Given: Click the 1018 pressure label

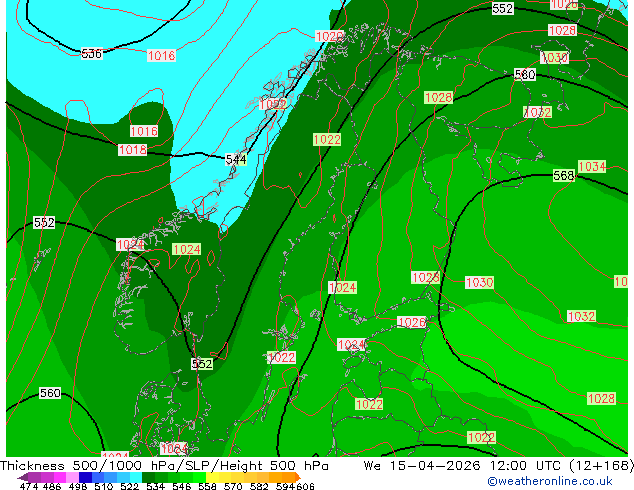Looking at the screenshot, I should (x=133, y=150).
